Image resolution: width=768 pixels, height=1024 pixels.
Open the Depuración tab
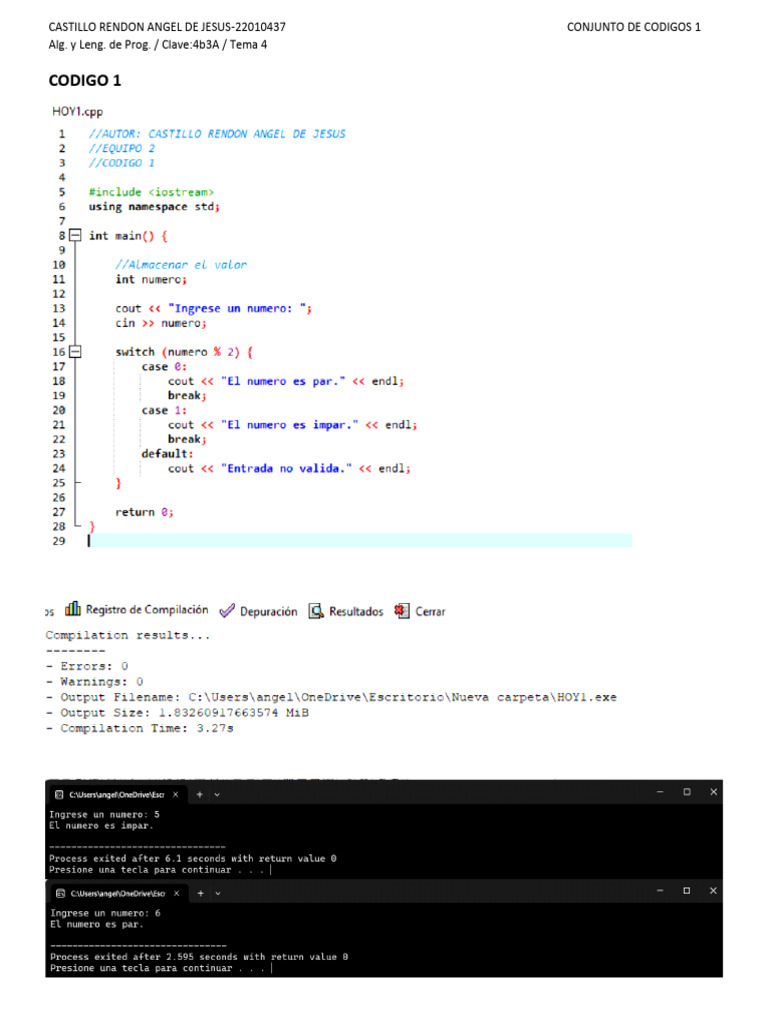(x=259, y=611)
